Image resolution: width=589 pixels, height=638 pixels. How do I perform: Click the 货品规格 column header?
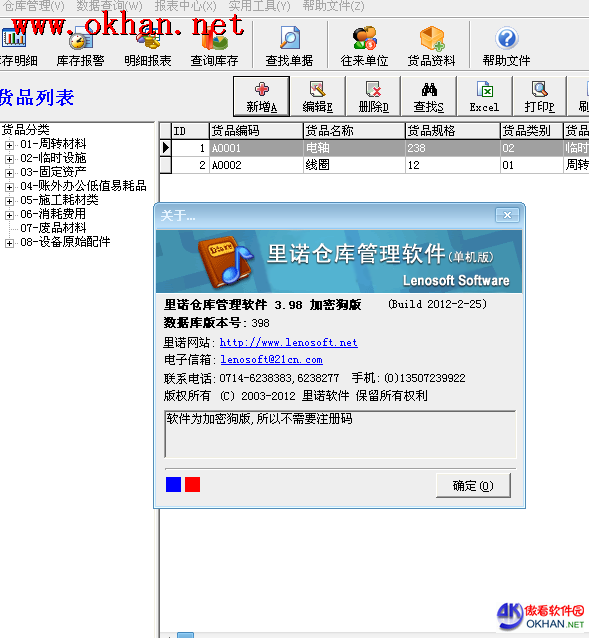coord(453,131)
